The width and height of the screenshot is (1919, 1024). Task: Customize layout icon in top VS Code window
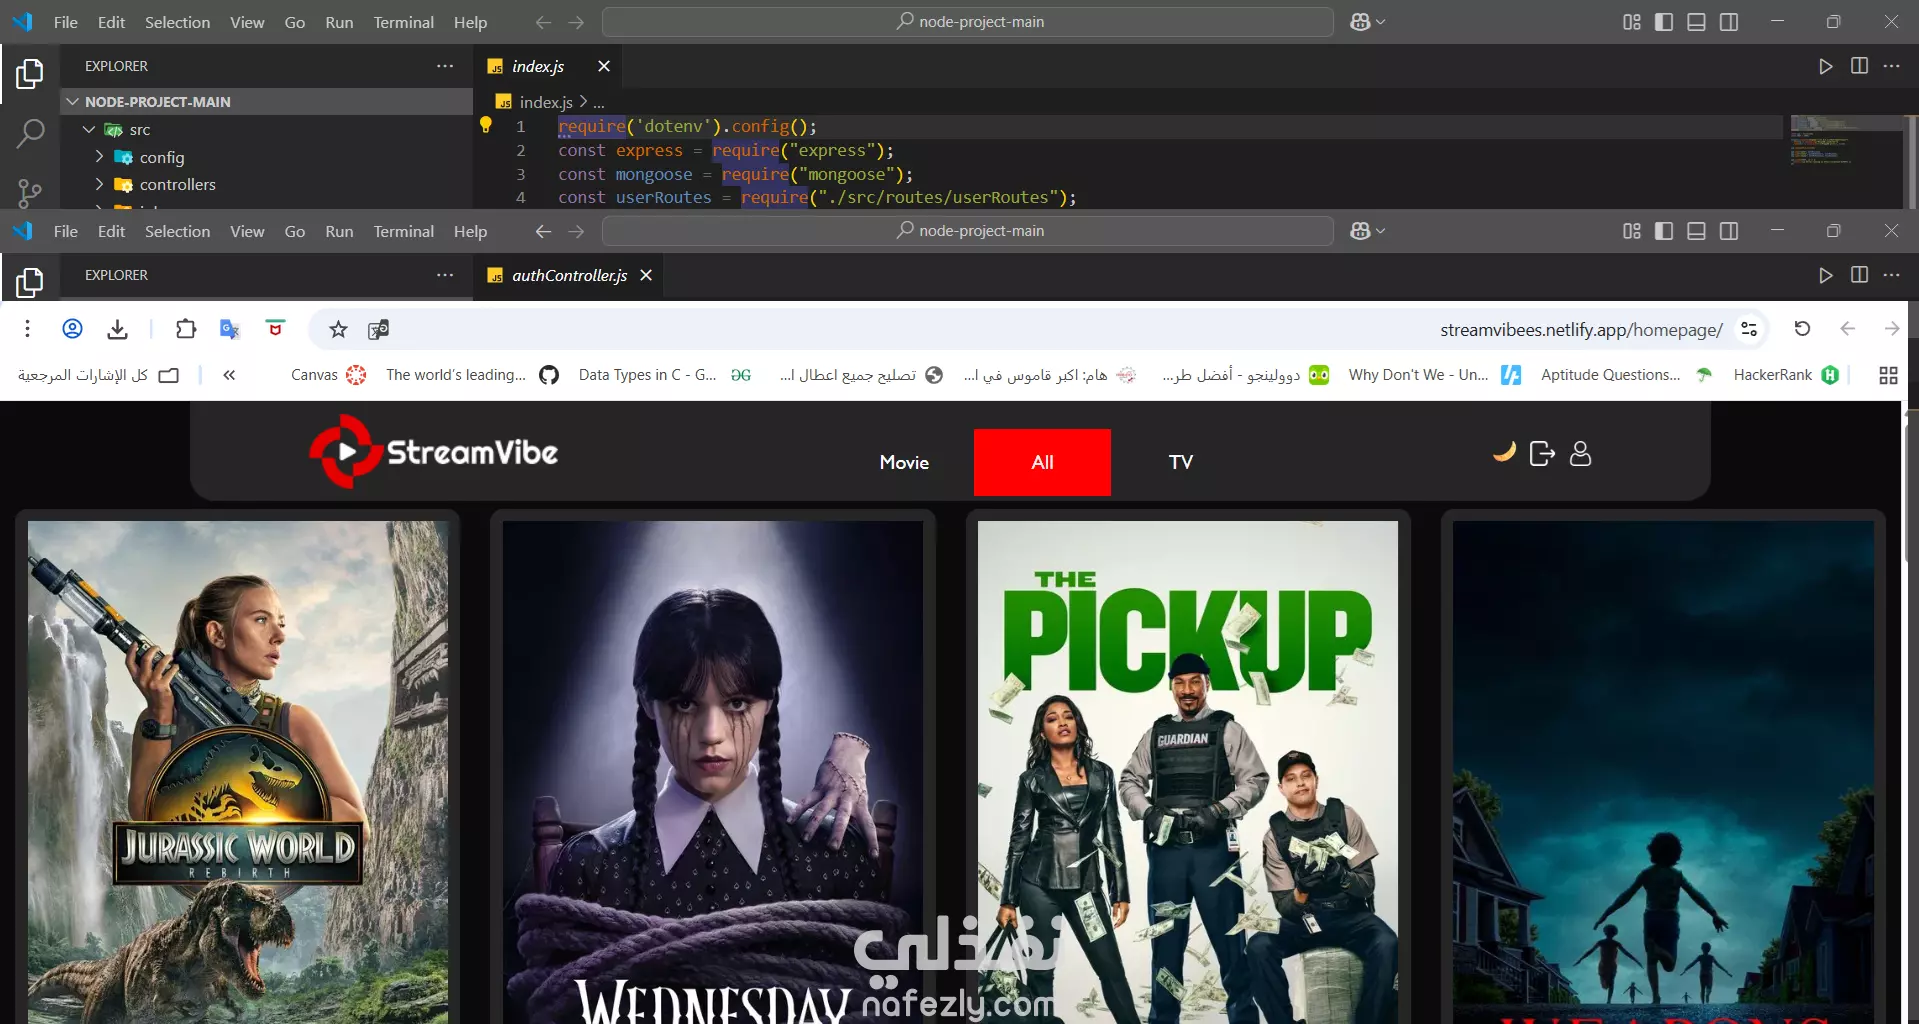coord(1632,22)
